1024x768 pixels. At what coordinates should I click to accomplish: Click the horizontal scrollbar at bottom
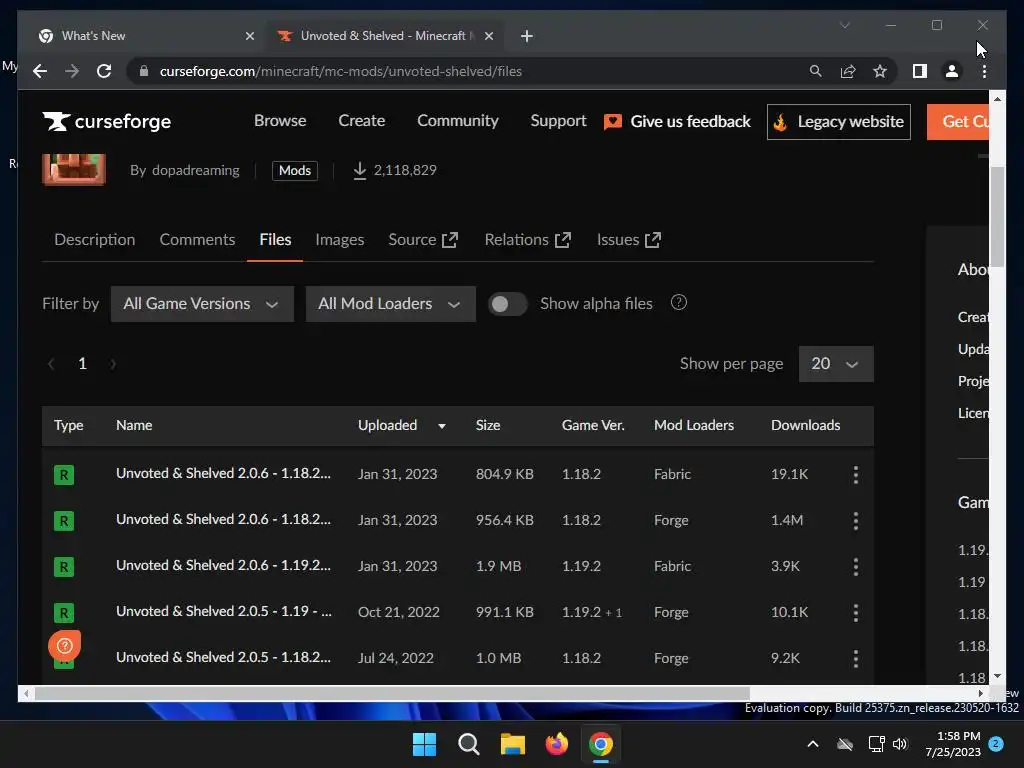pos(392,694)
